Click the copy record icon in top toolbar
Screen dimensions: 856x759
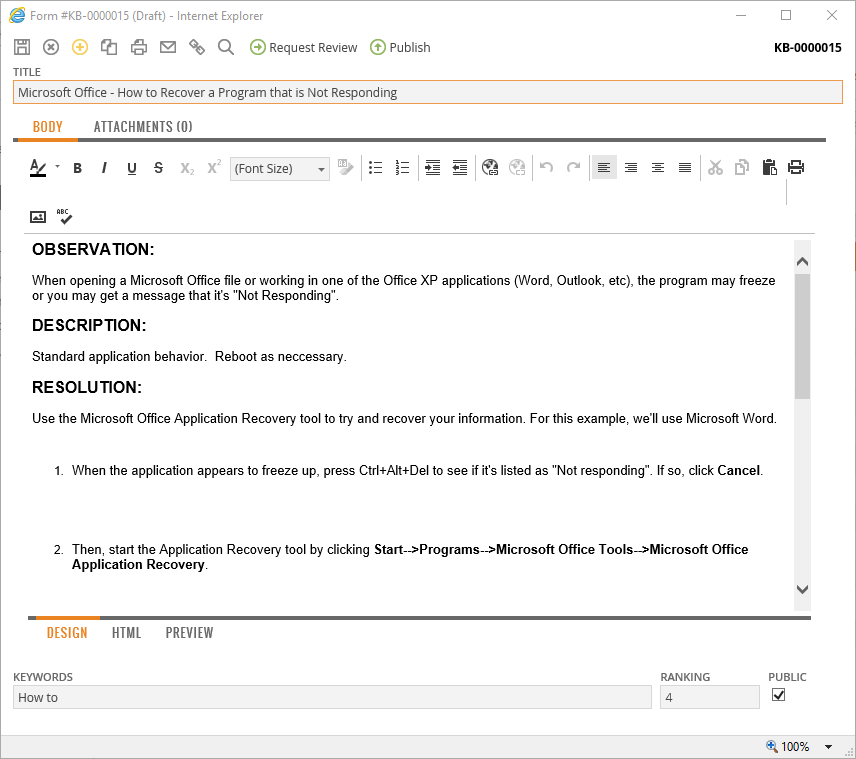coord(109,47)
